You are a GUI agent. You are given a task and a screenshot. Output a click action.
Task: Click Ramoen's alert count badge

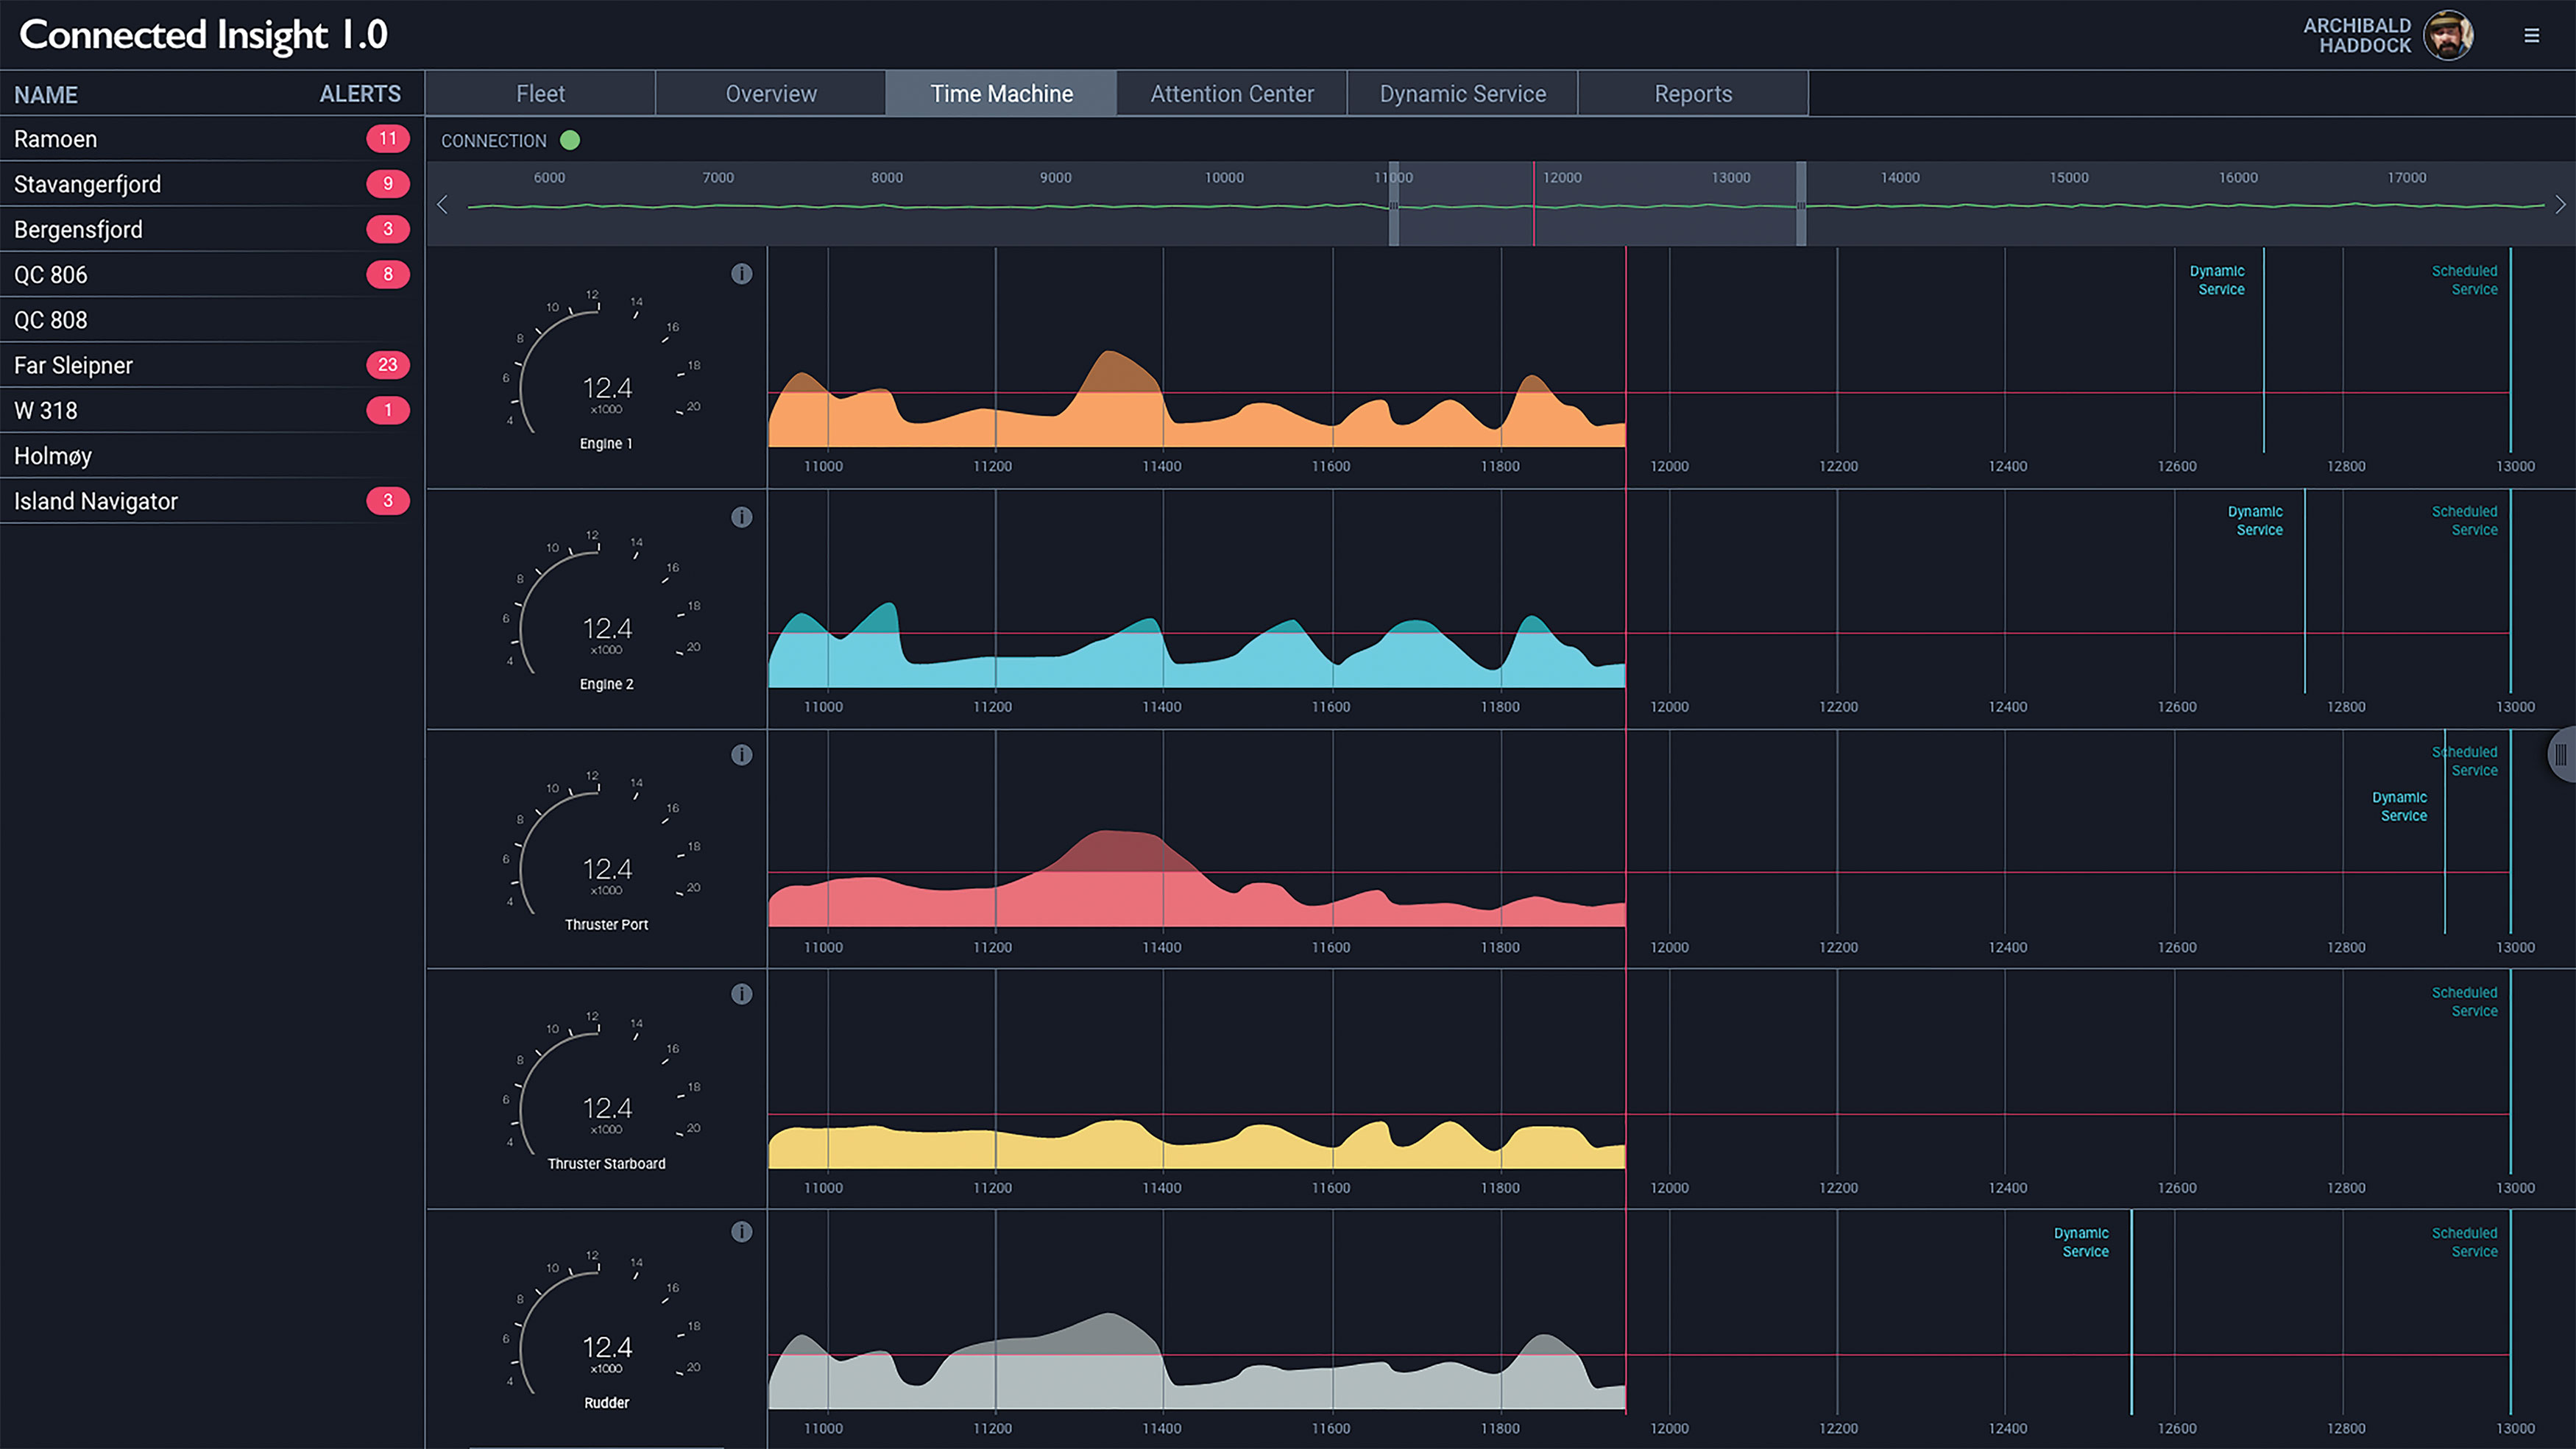388,139
